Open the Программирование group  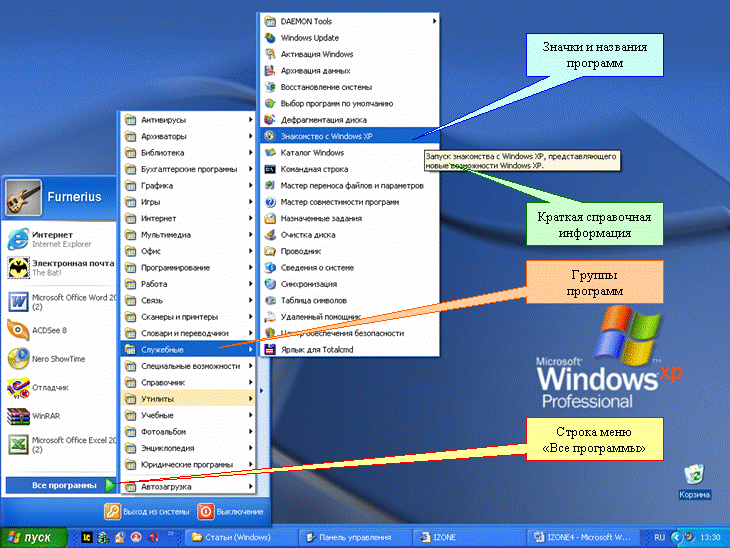pos(188,267)
